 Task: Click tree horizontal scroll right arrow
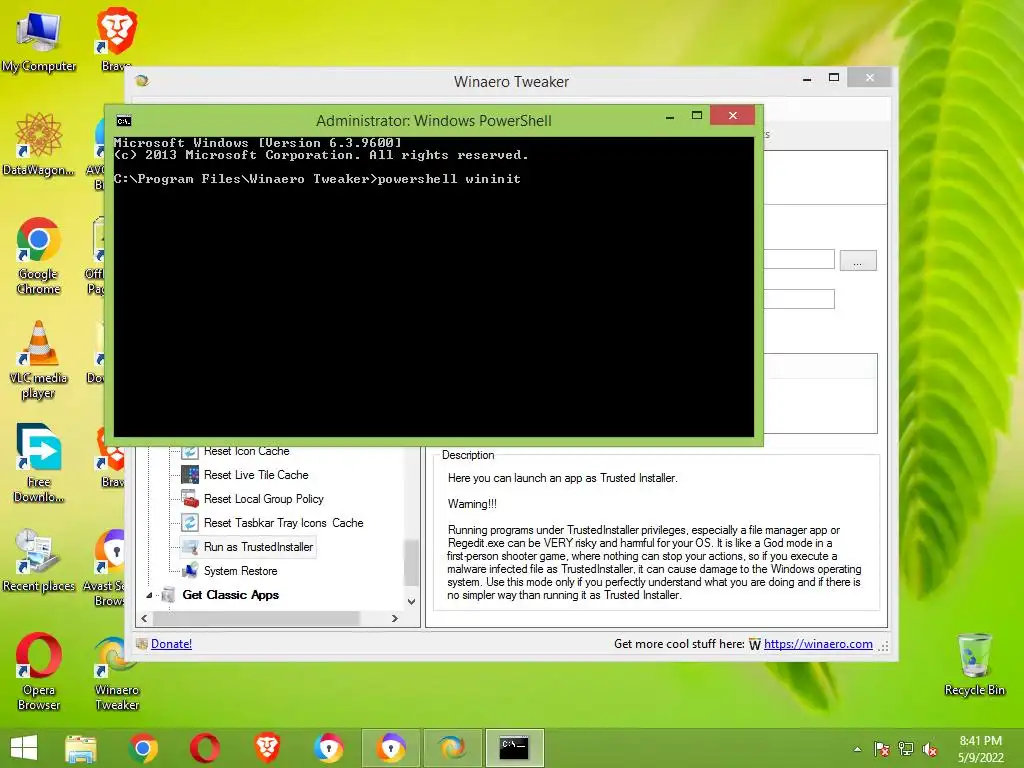394,618
